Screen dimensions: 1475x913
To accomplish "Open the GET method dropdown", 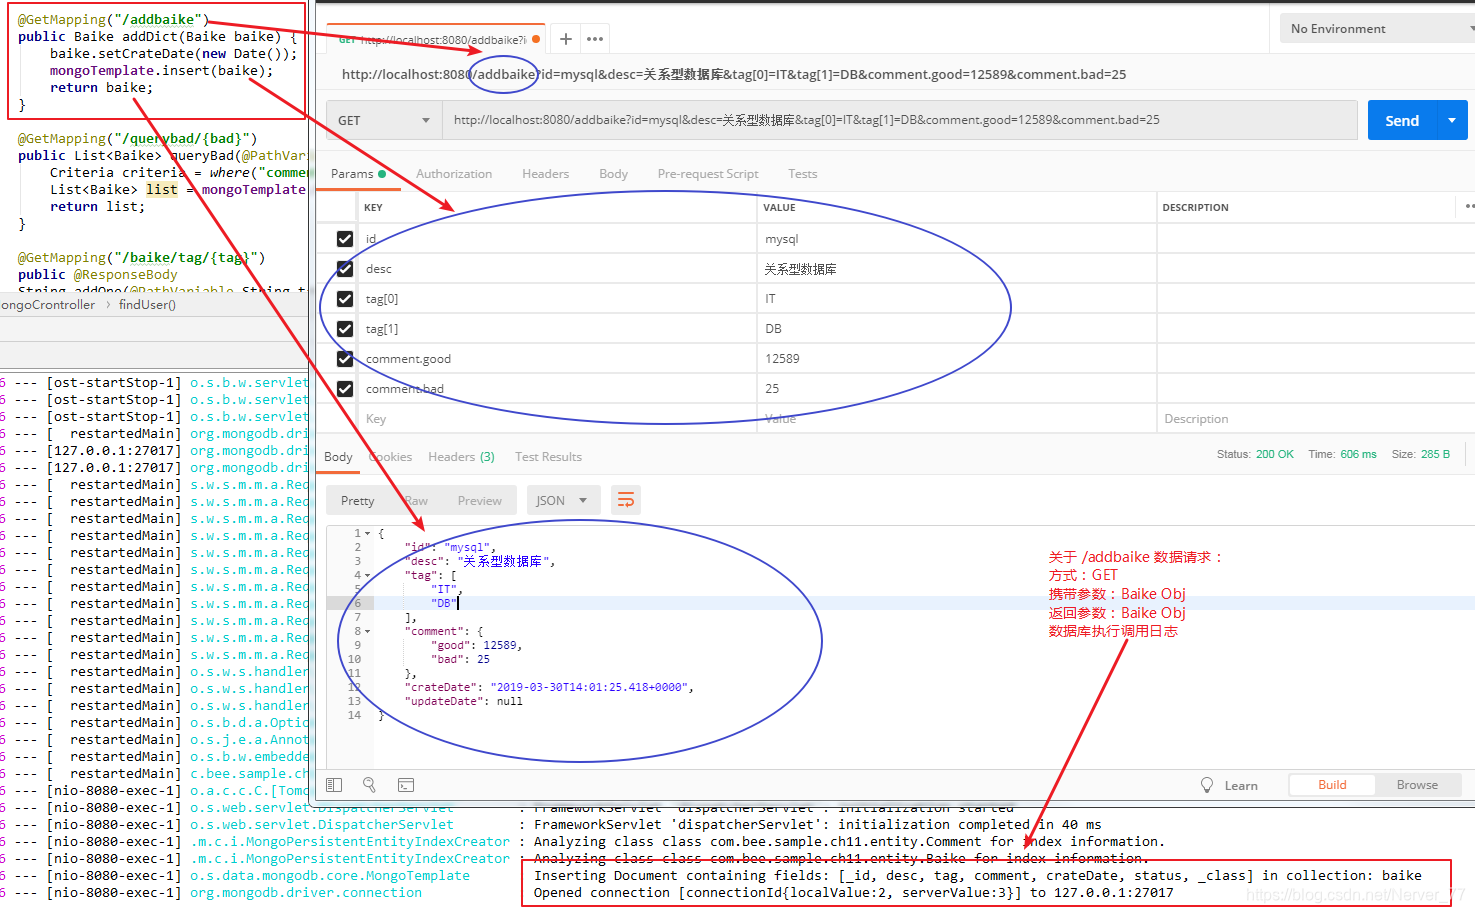I will click(x=384, y=120).
